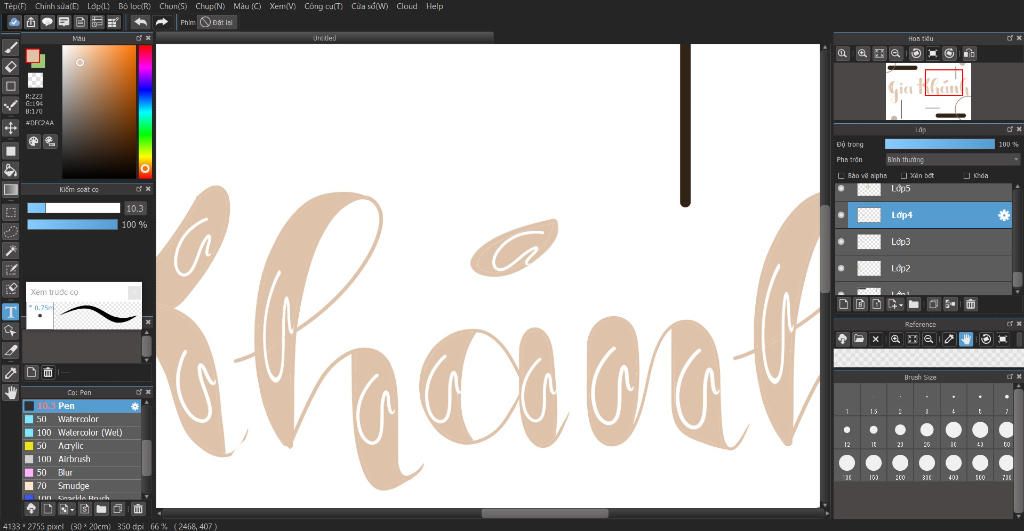1024x531 pixels.
Task: Toggle visibility of layer Lớp5
Action: pos(841,189)
